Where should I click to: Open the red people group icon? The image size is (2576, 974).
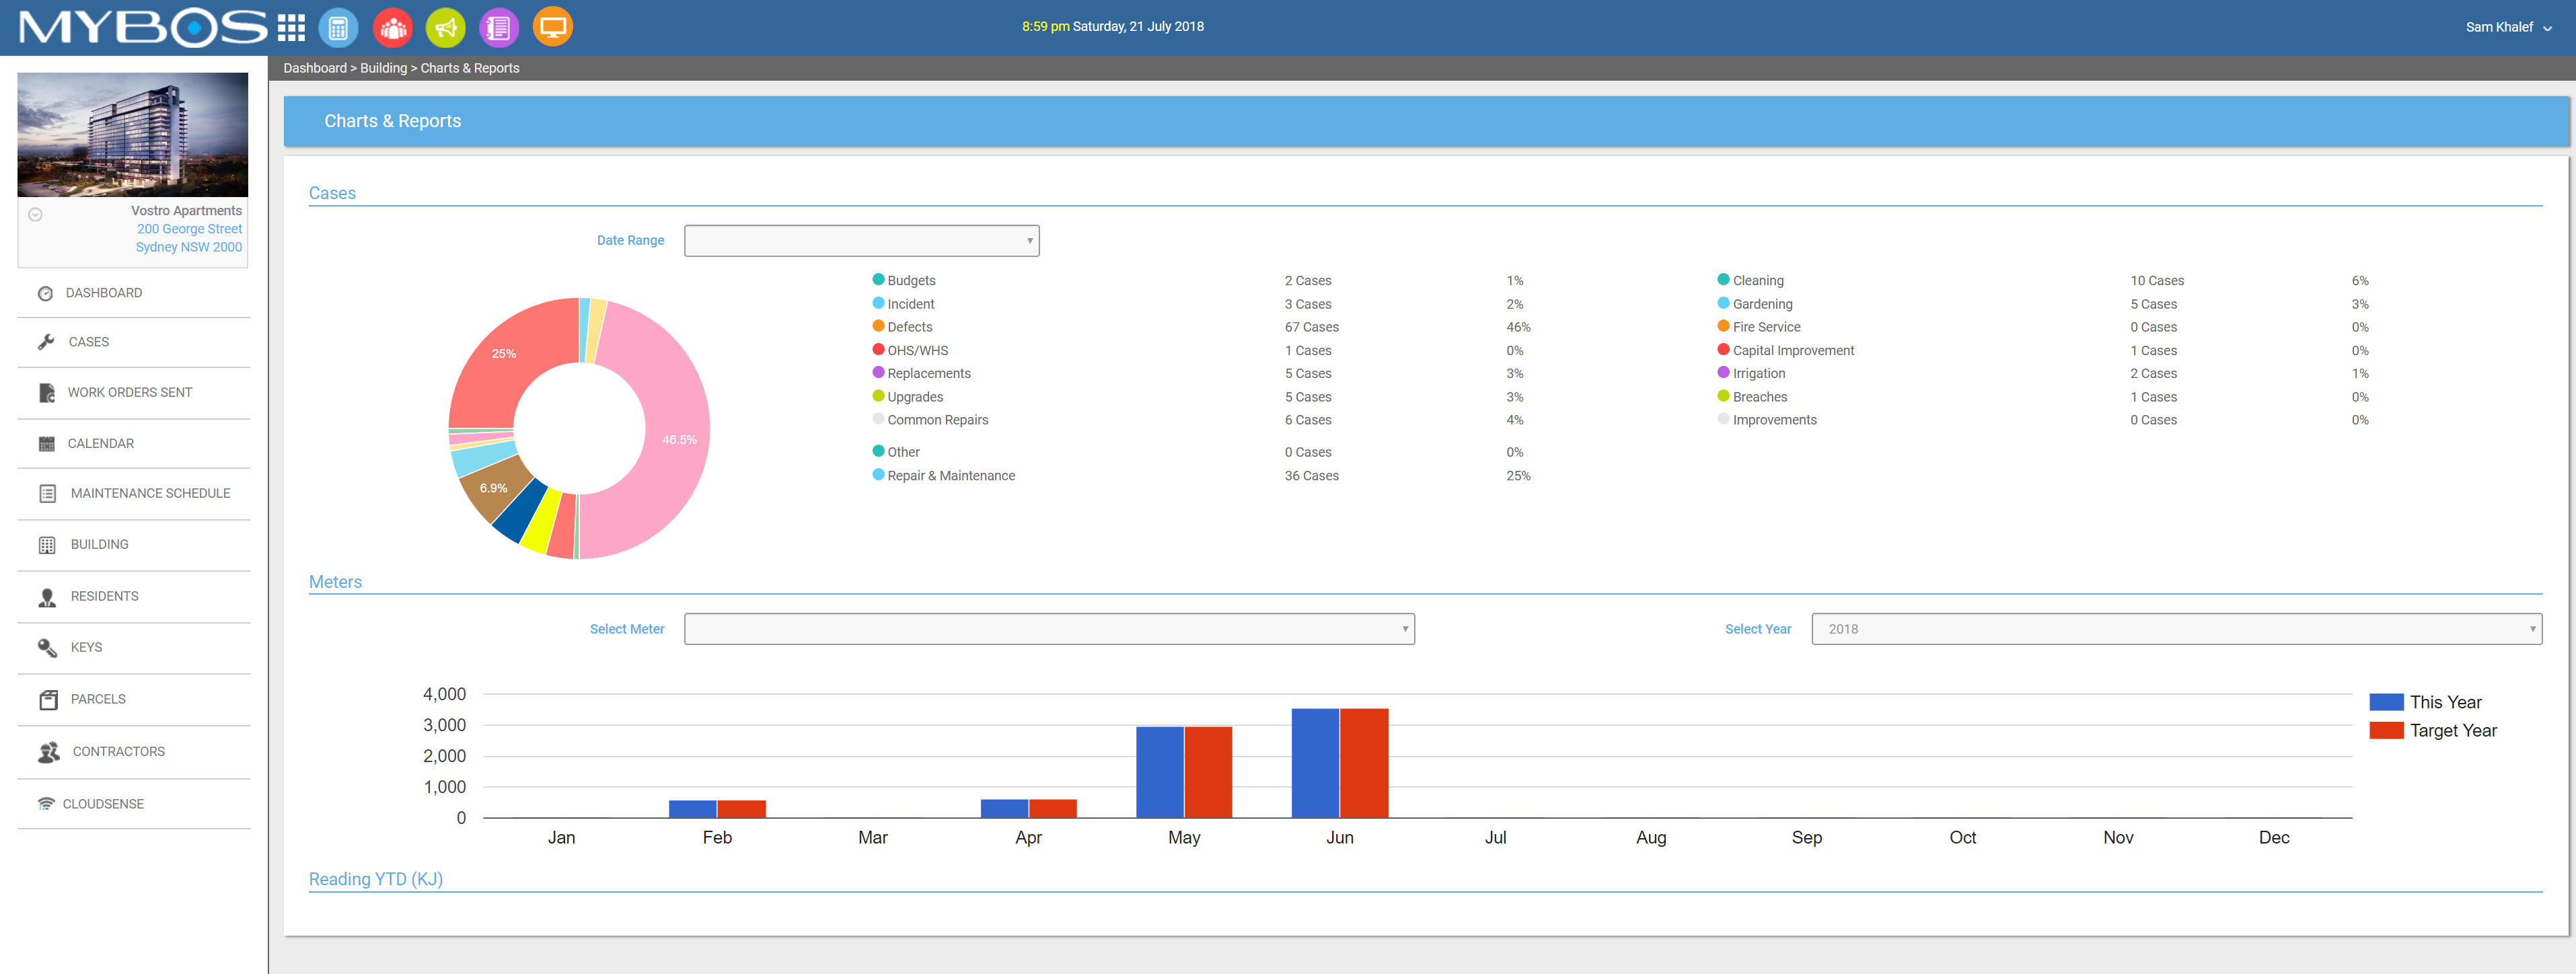tap(392, 27)
